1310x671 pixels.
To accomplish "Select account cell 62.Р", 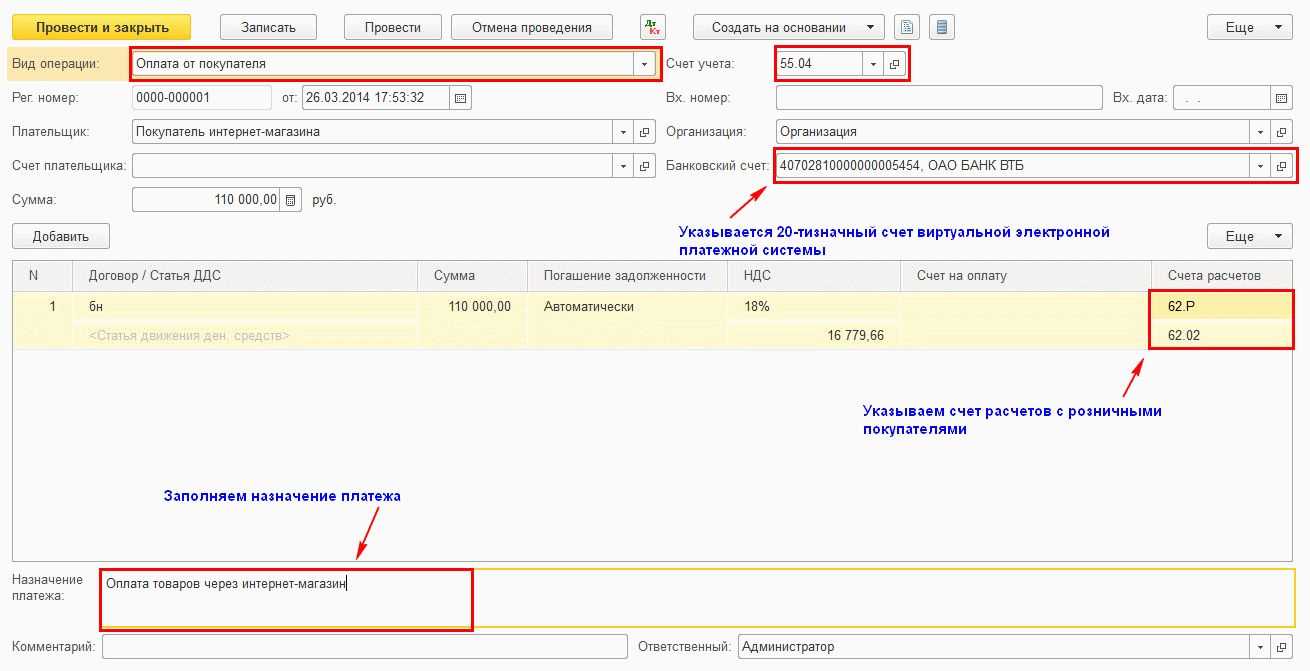I will pos(1223,306).
